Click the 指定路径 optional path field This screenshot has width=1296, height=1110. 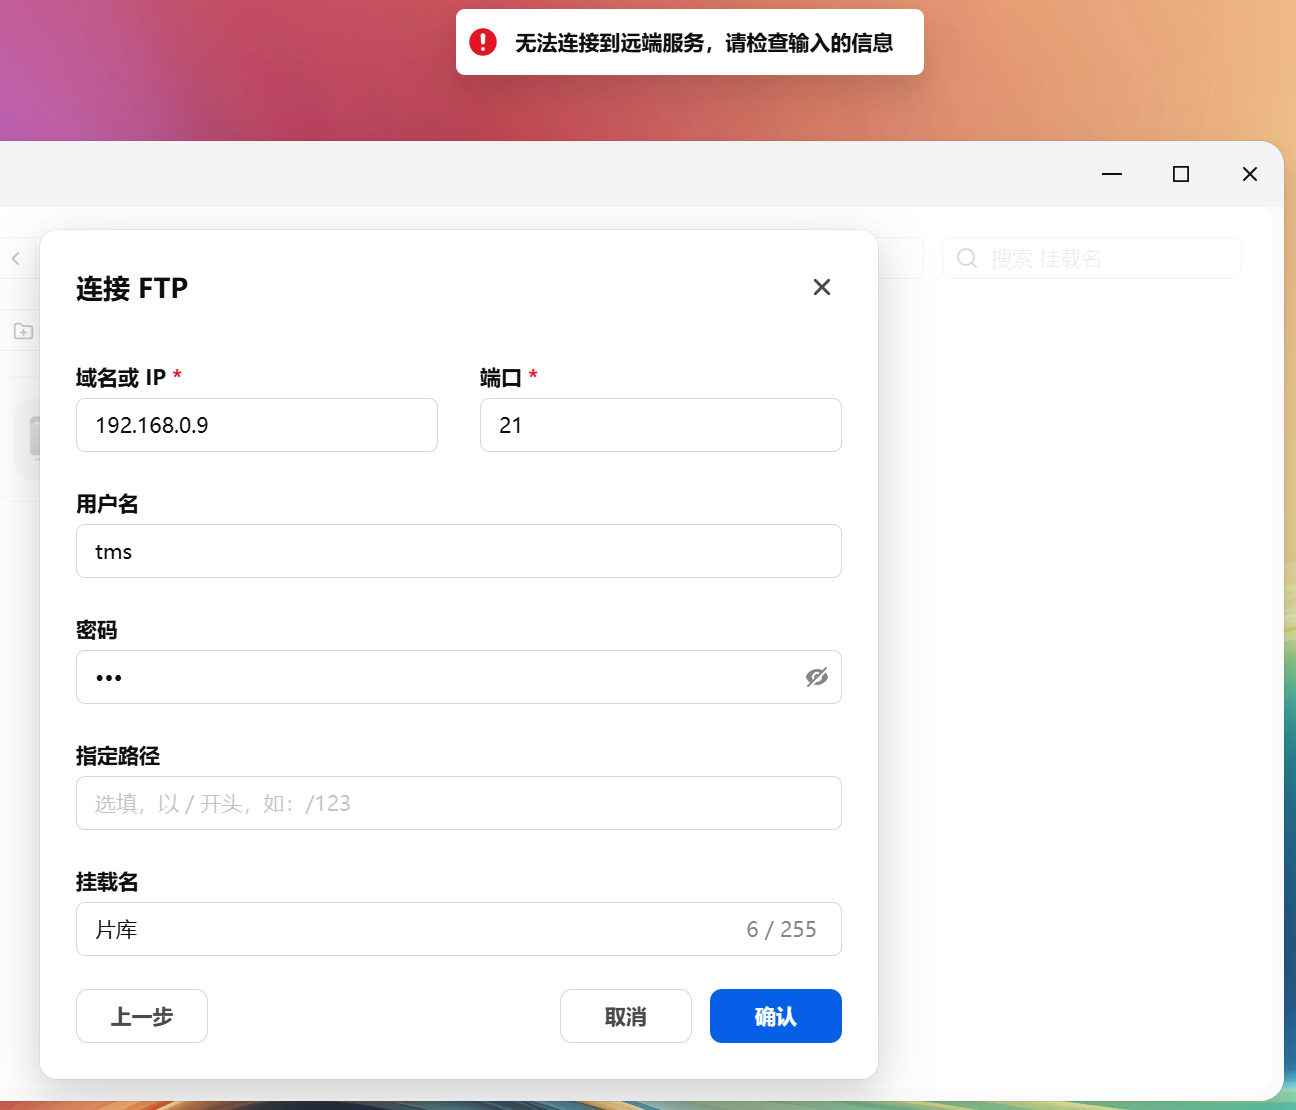[x=458, y=803]
